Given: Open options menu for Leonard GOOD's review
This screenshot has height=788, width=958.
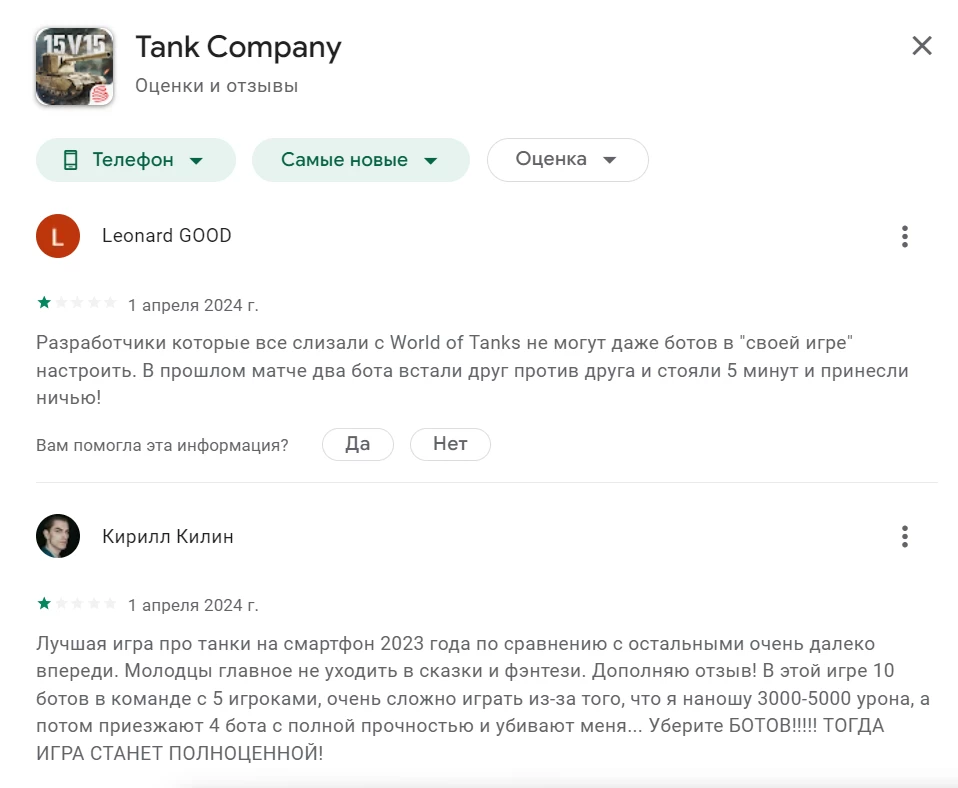Looking at the screenshot, I should click(x=904, y=237).
